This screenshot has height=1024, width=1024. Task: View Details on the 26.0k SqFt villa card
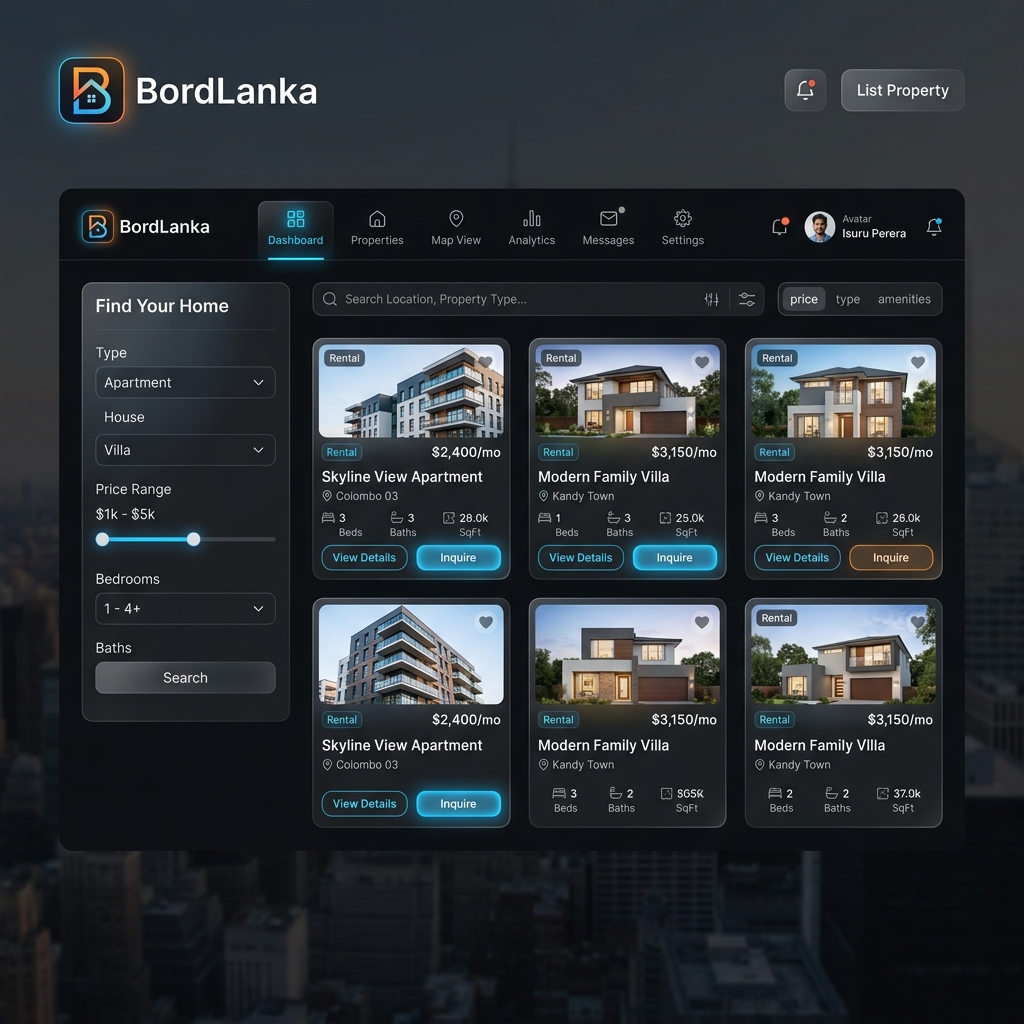click(797, 558)
